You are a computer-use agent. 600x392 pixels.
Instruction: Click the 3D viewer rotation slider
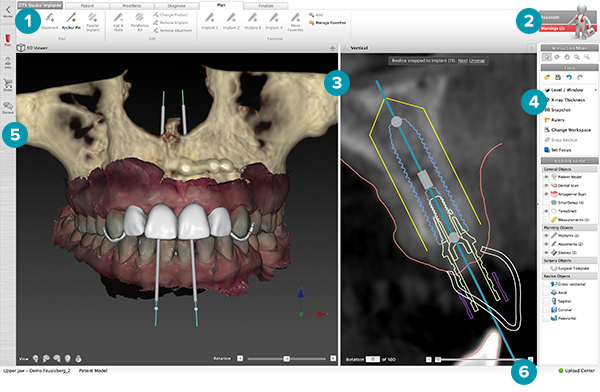(287, 359)
